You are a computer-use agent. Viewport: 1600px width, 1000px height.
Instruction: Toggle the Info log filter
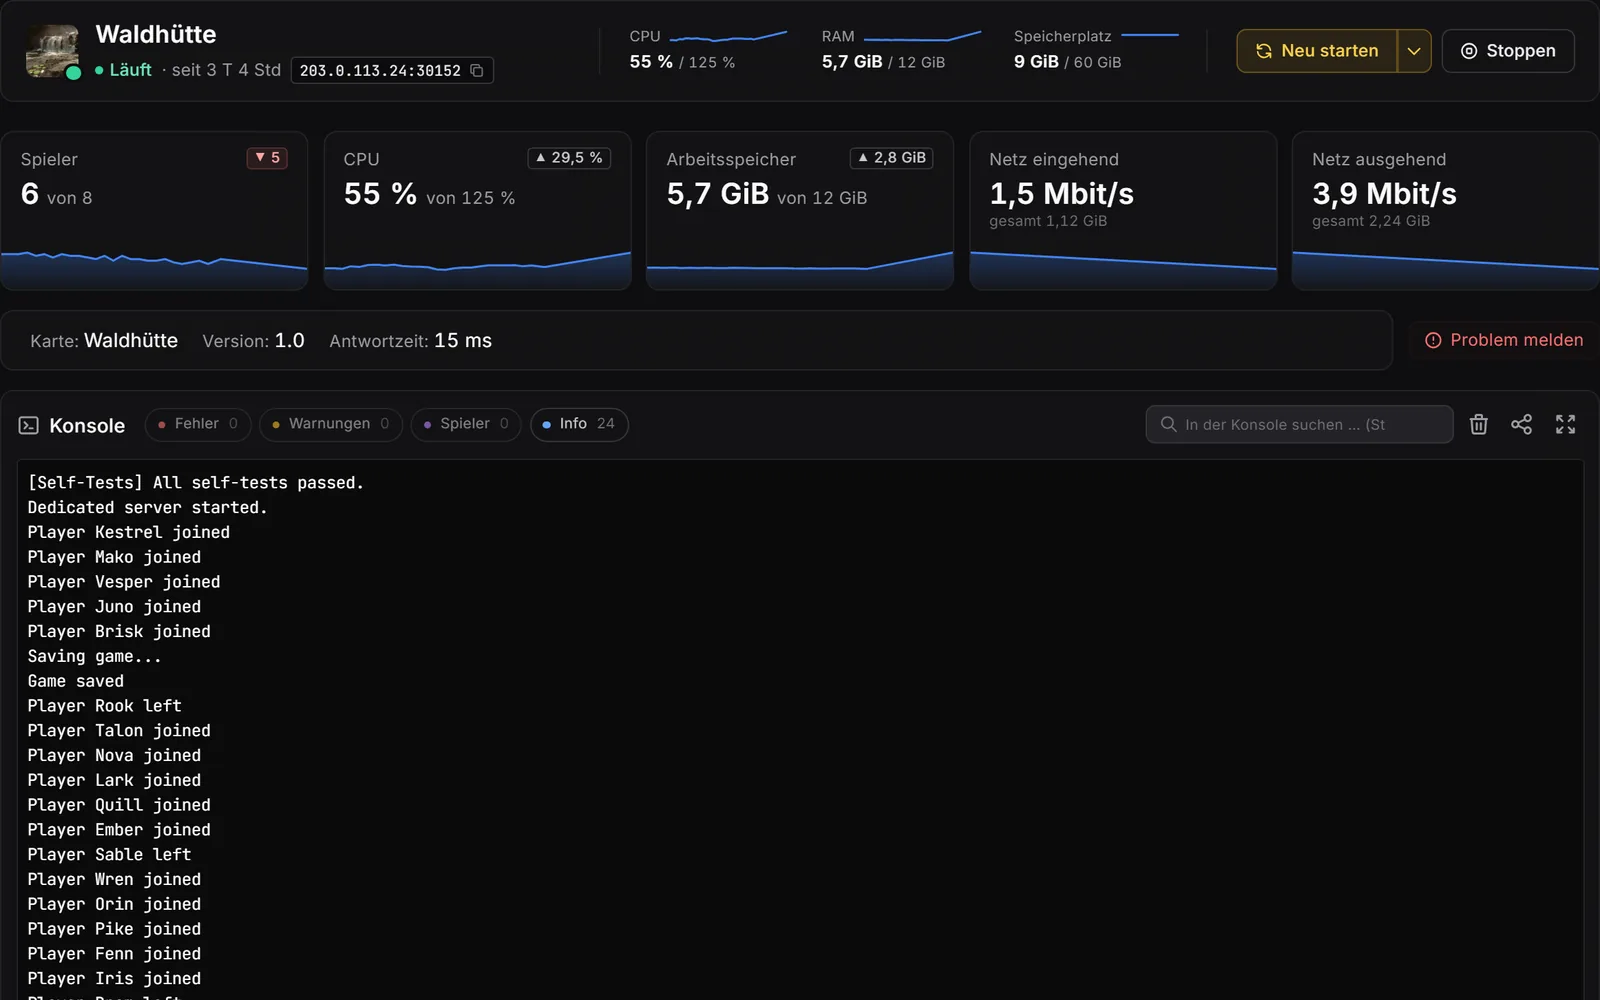(x=579, y=424)
